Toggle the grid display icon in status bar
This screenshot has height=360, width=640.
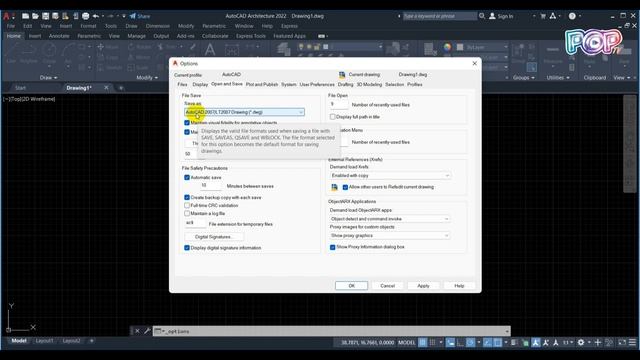click(x=423, y=342)
